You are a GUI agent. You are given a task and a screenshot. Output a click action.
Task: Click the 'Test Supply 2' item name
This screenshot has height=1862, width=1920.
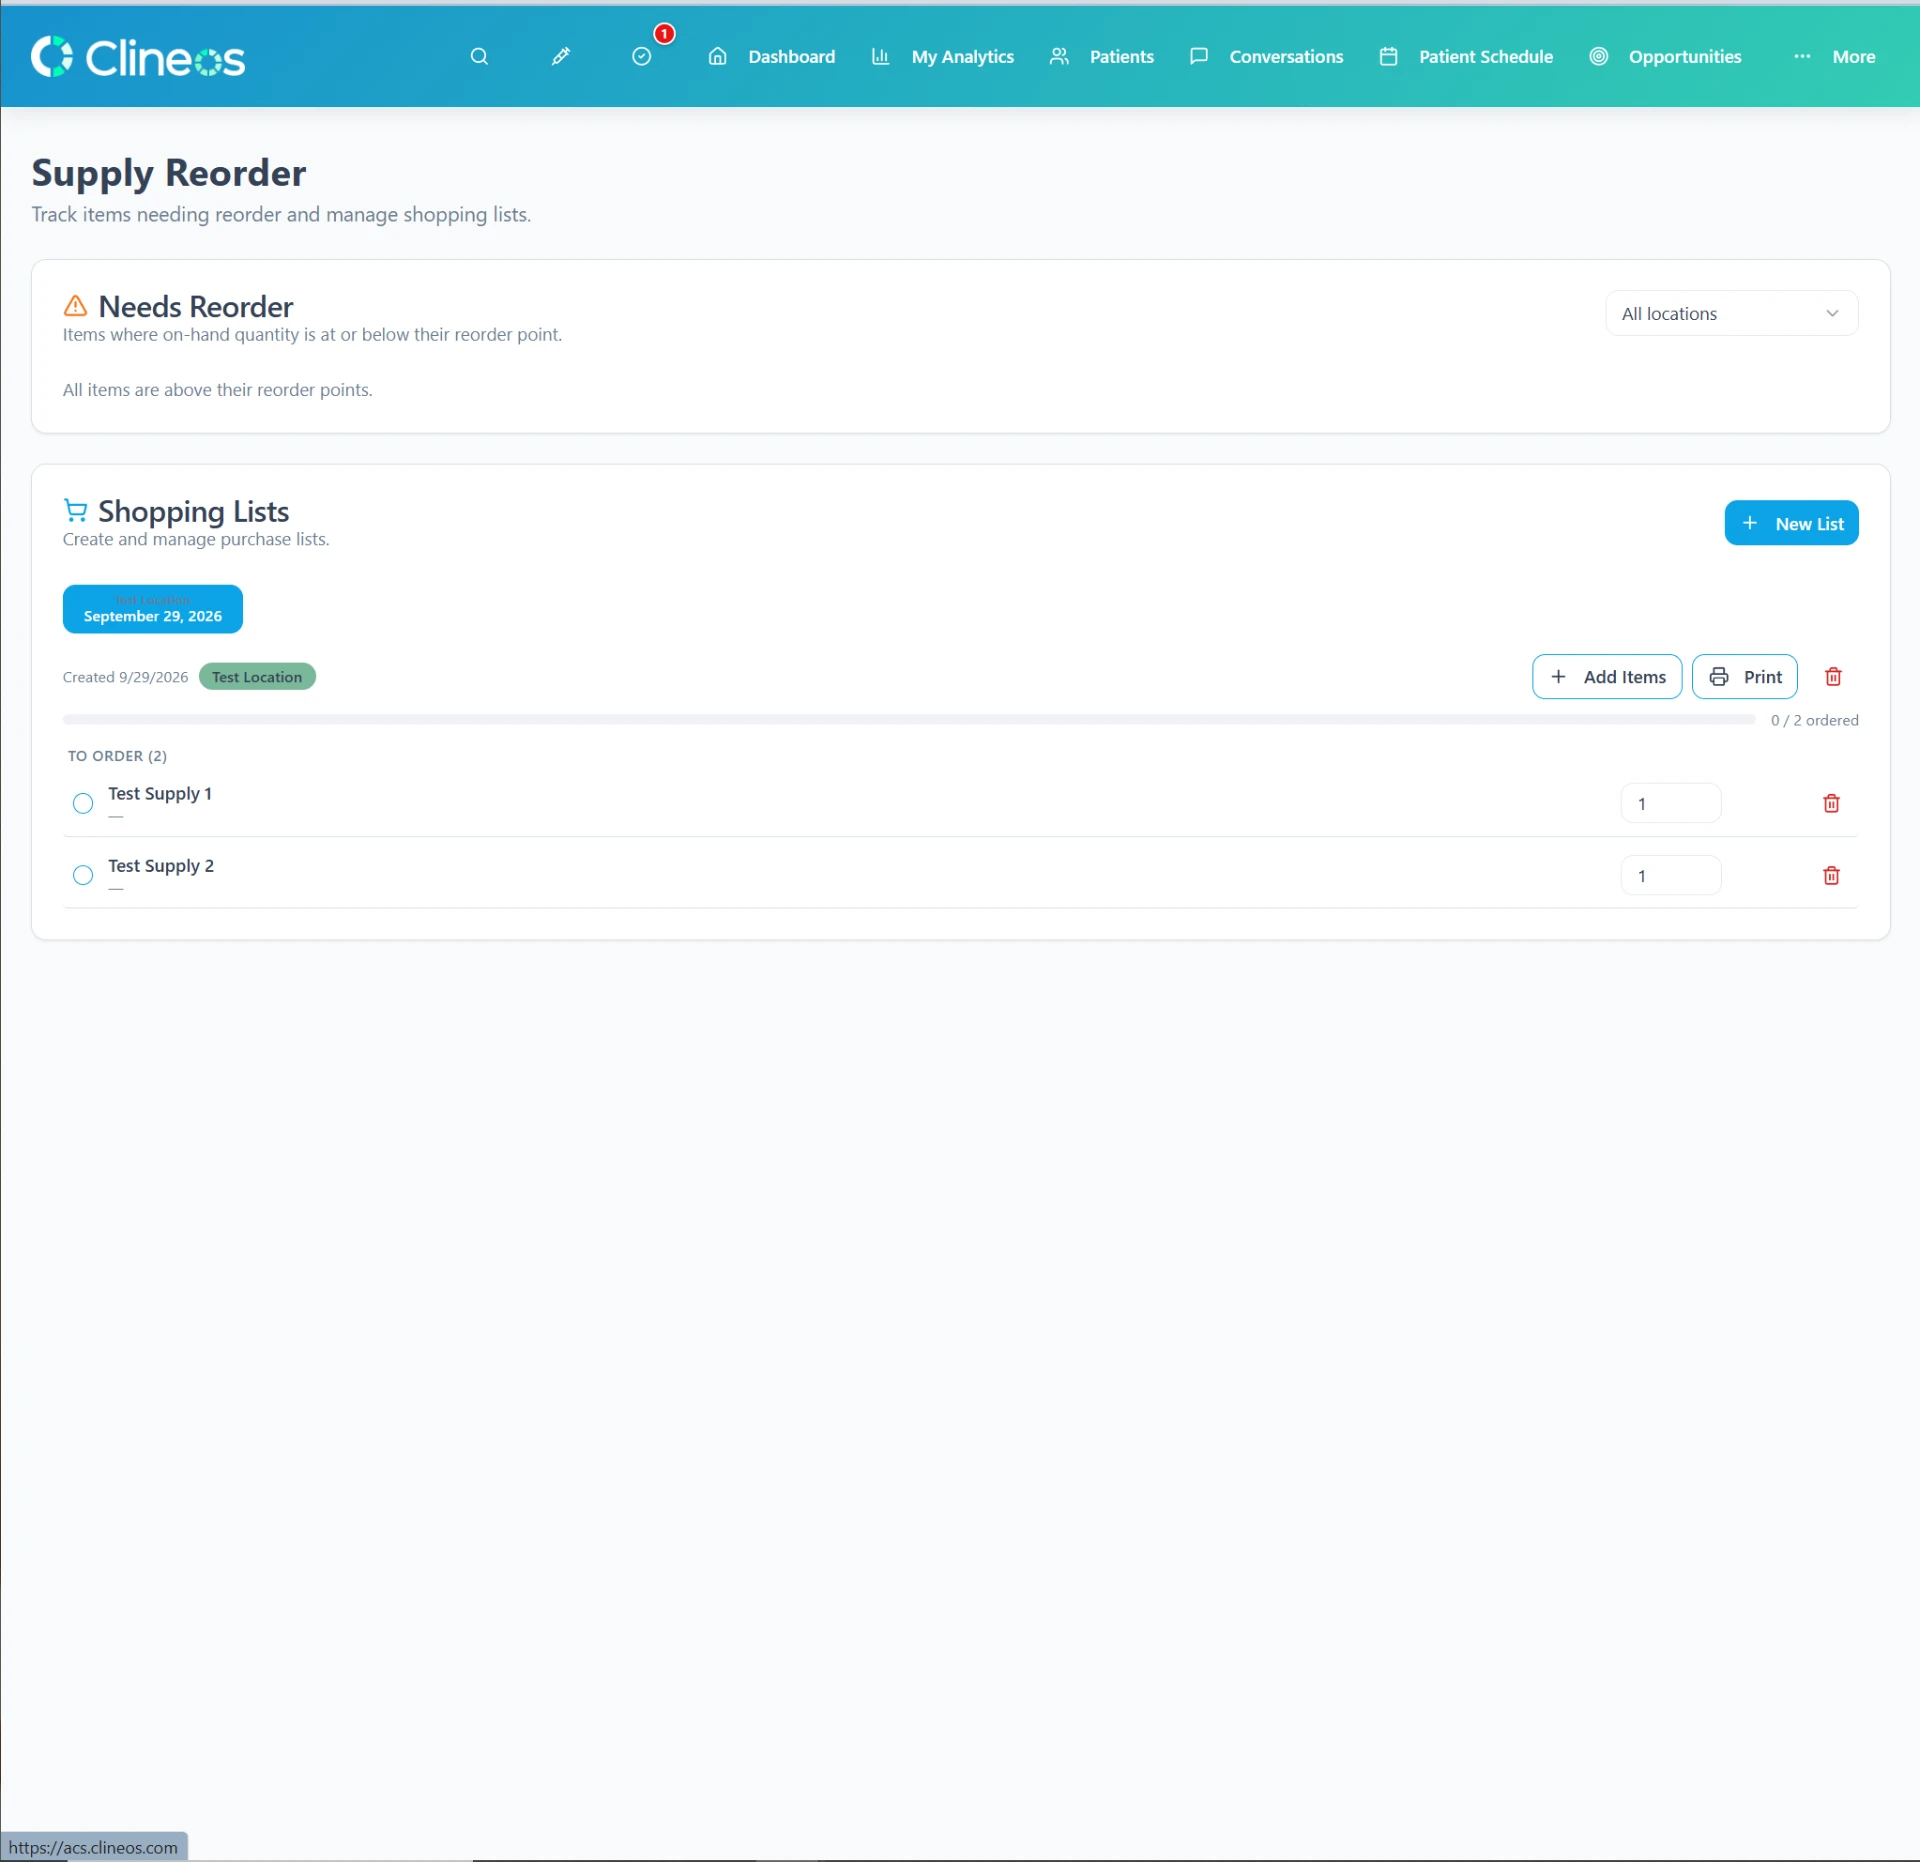(161, 865)
